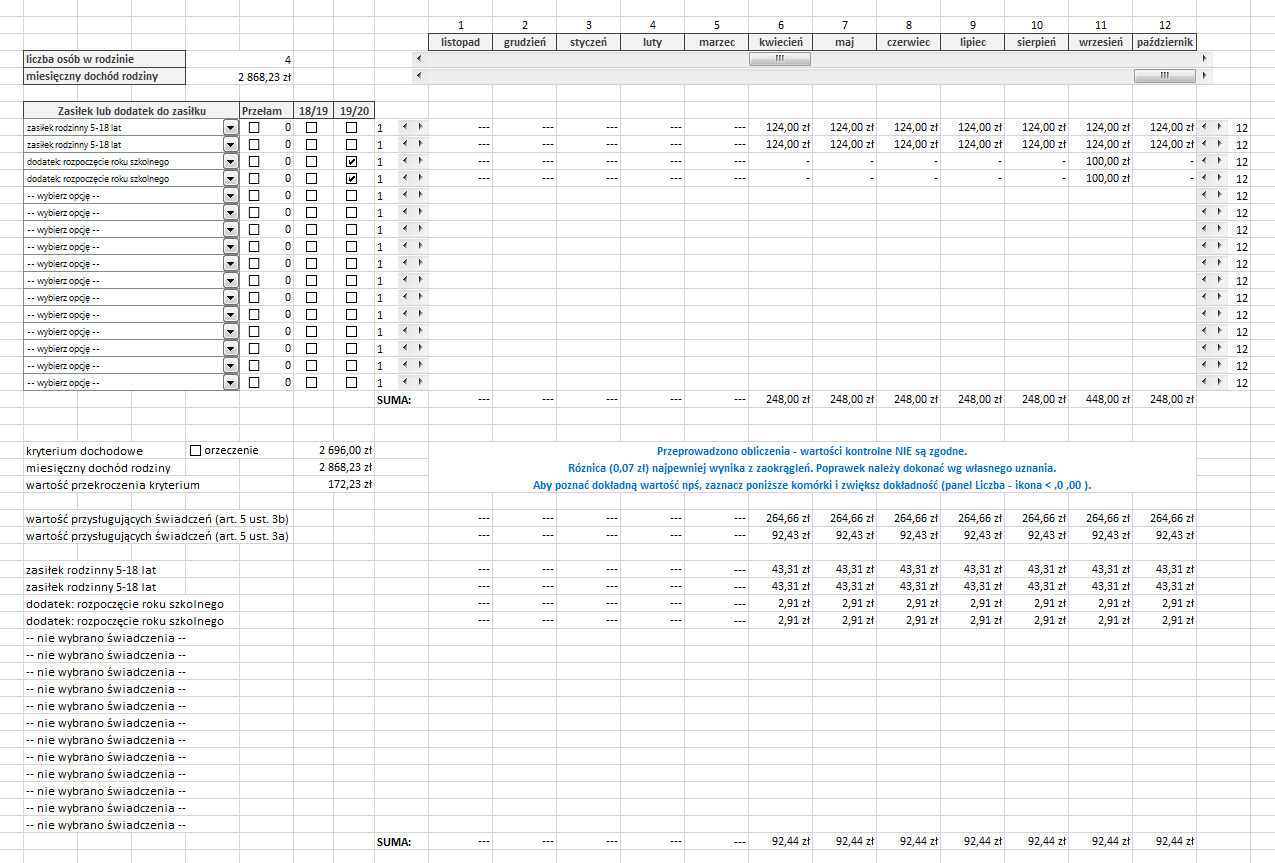Click end-month left spinner arrow, first 'dodatek' row
Screen dimensions: 1275x863
pyautogui.click(x=1204, y=162)
